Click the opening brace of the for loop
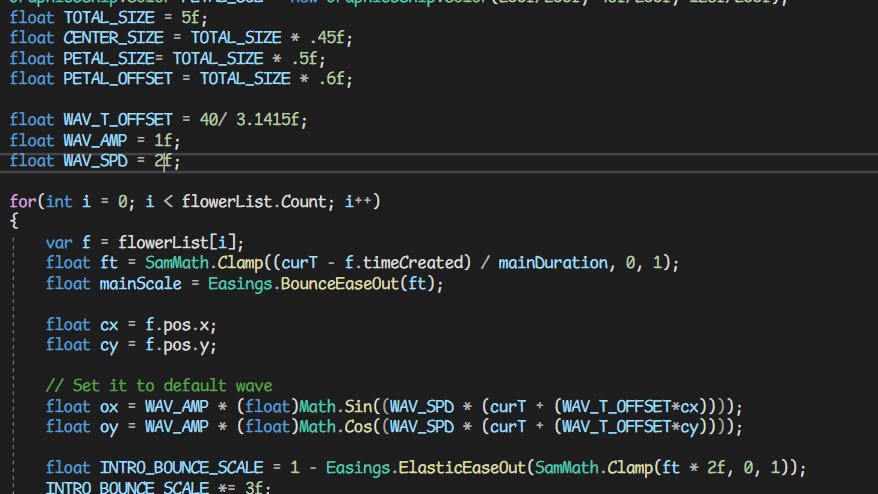878x494 pixels. point(14,221)
